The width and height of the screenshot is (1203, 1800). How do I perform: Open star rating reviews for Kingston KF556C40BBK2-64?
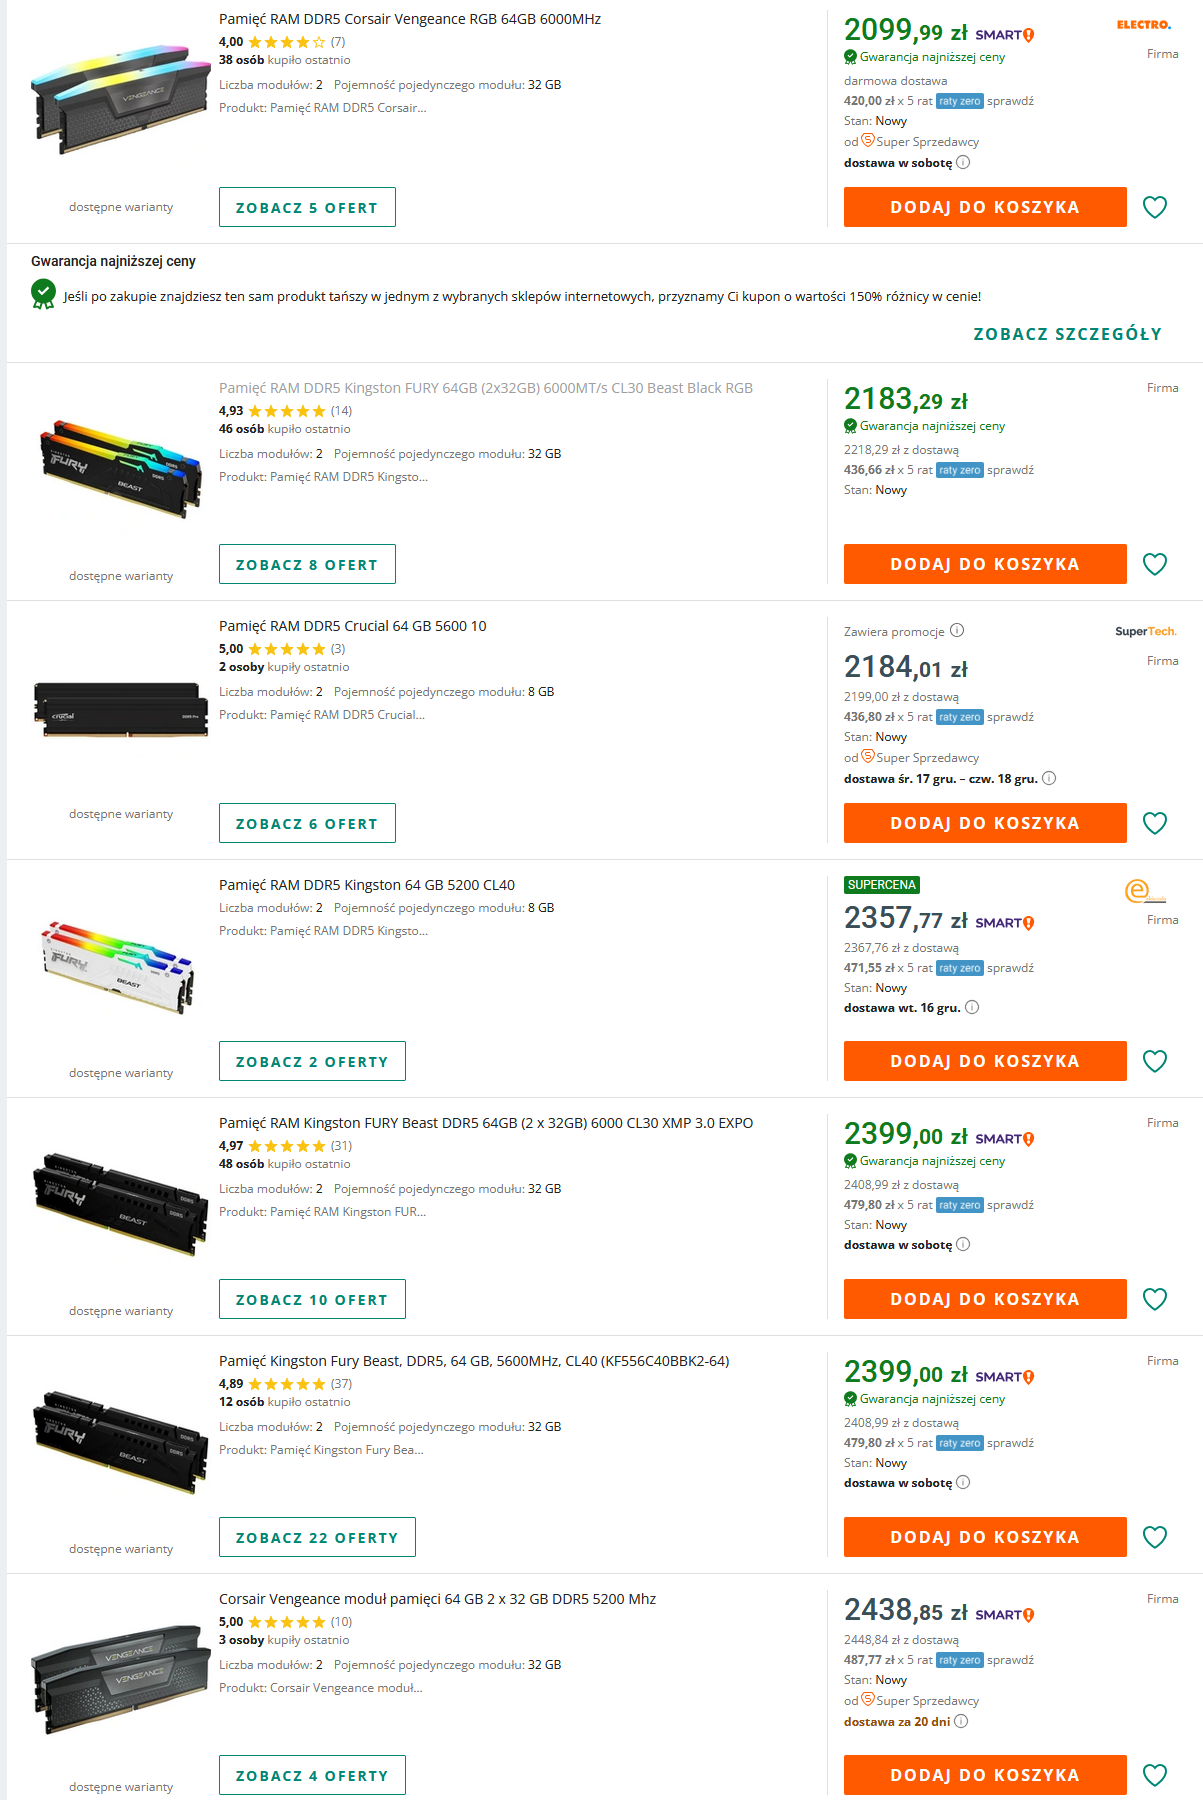pos(287,1384)
